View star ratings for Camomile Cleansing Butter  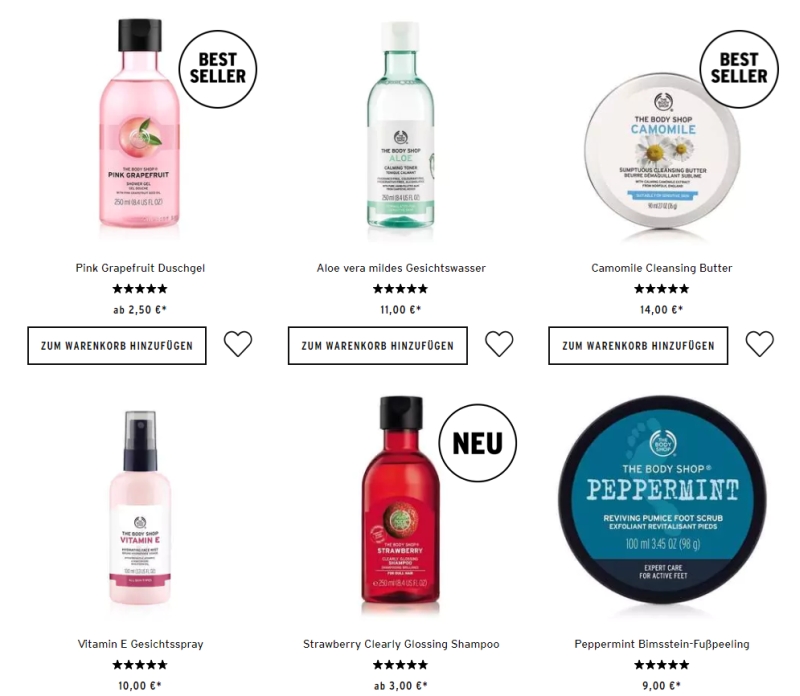[662, 289]
